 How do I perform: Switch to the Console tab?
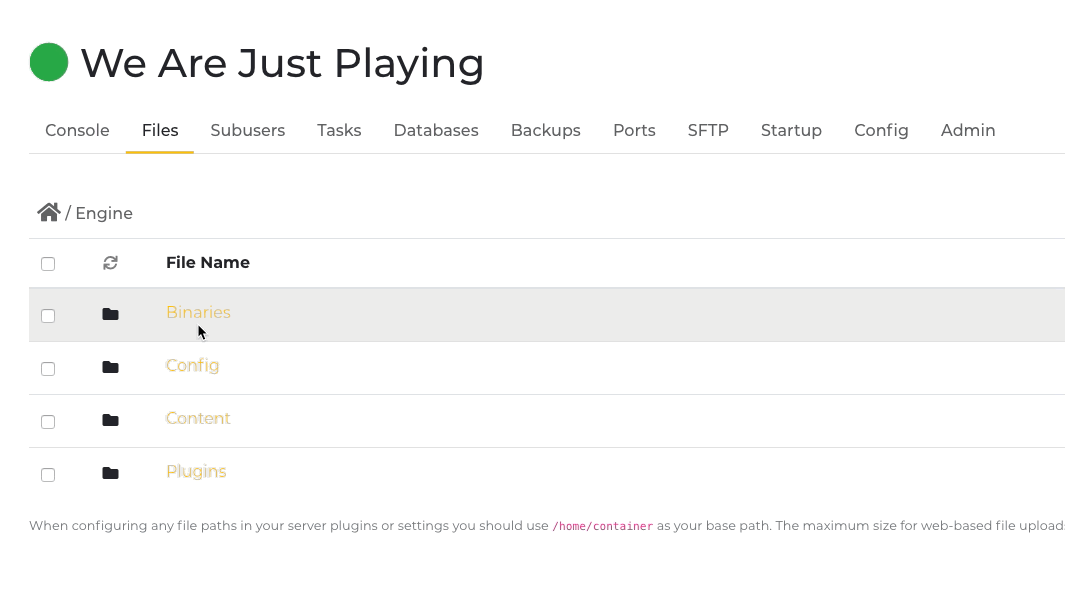pos(77,130)
